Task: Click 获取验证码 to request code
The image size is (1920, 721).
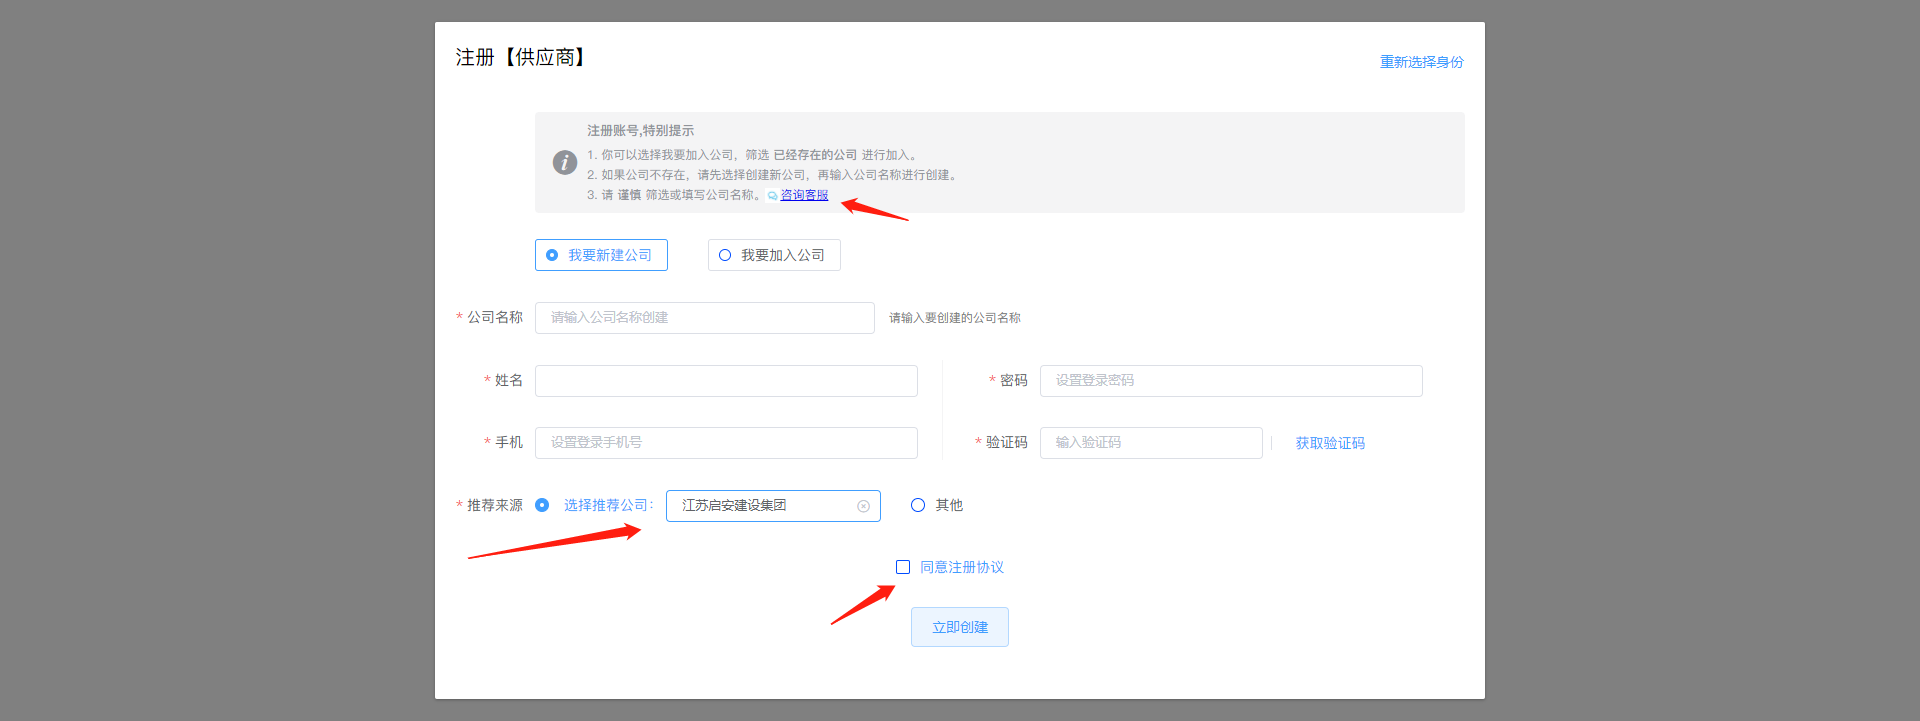Action: click(x=1329, y=443)
